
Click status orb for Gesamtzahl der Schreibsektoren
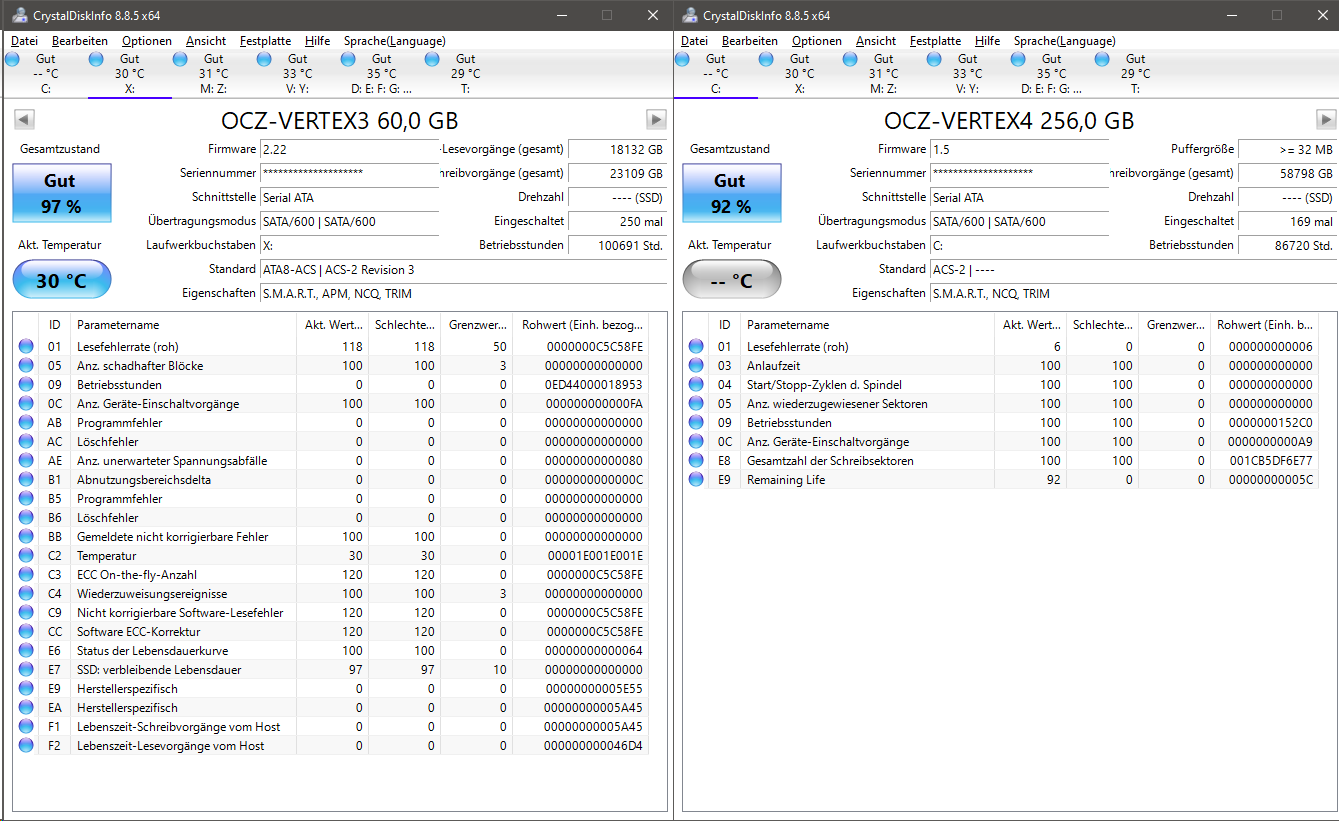[x=696, y=461]
